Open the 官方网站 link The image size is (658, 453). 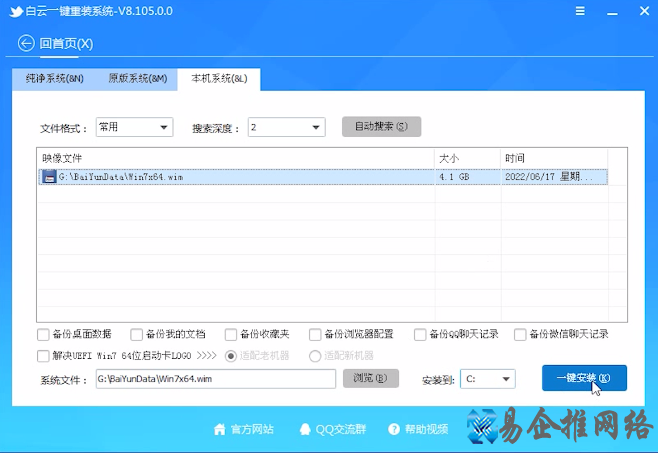pyautogui.click(x=252, y=429)
